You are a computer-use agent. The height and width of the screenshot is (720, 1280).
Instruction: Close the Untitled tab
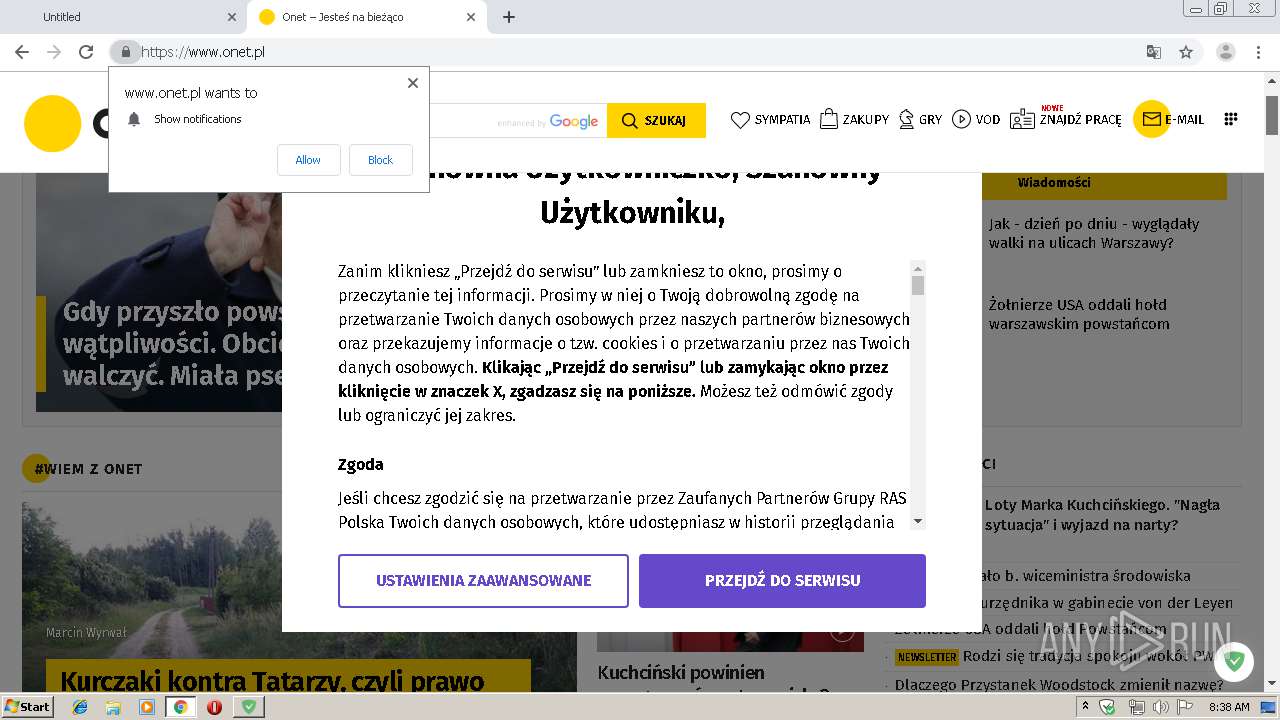232,17
